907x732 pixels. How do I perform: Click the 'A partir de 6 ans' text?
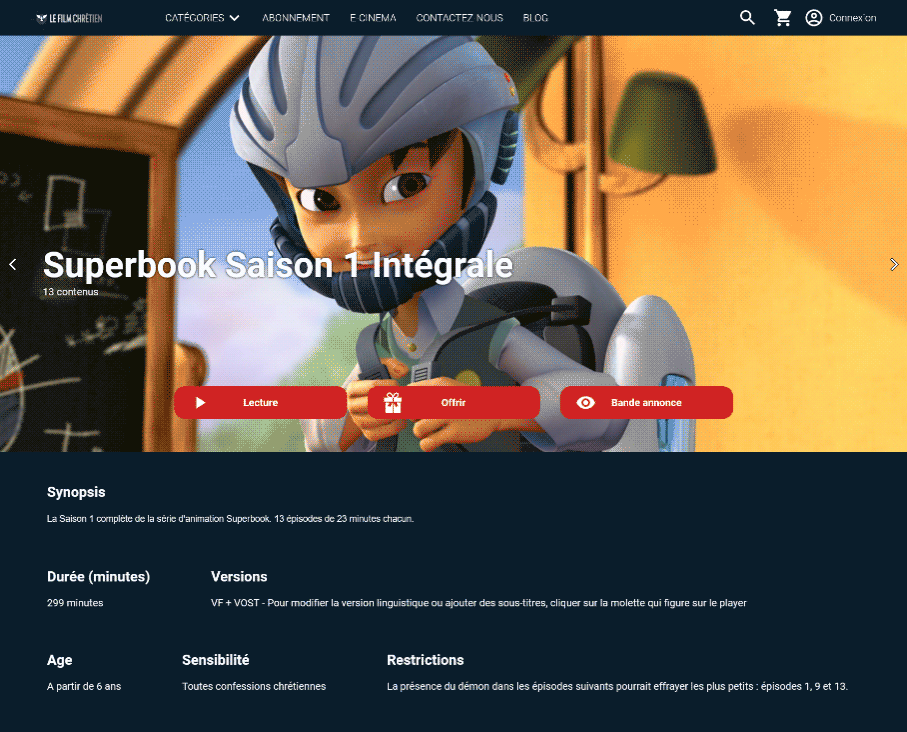pyautogui.click(x=84, y=686)
